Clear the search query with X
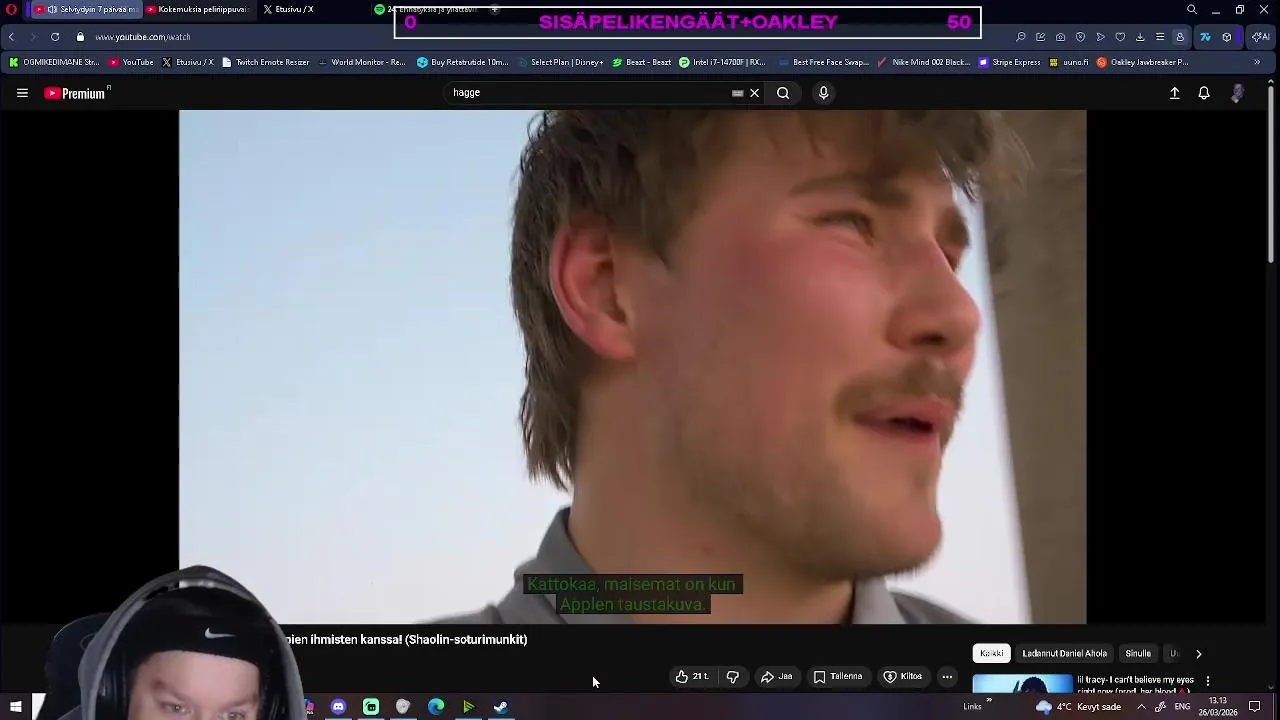The height and width of the screenshot is (720, 1280). point(755,93)
